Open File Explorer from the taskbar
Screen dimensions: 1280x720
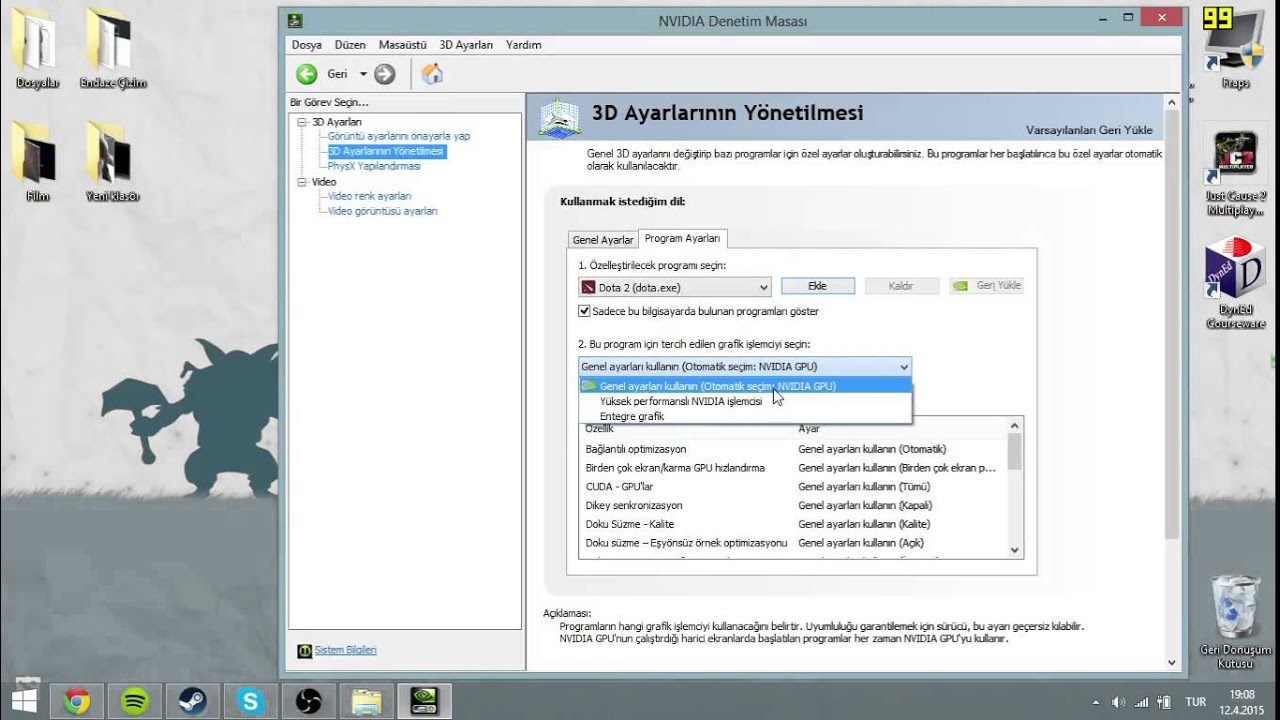pyautogui.click(x=366, y=701)
